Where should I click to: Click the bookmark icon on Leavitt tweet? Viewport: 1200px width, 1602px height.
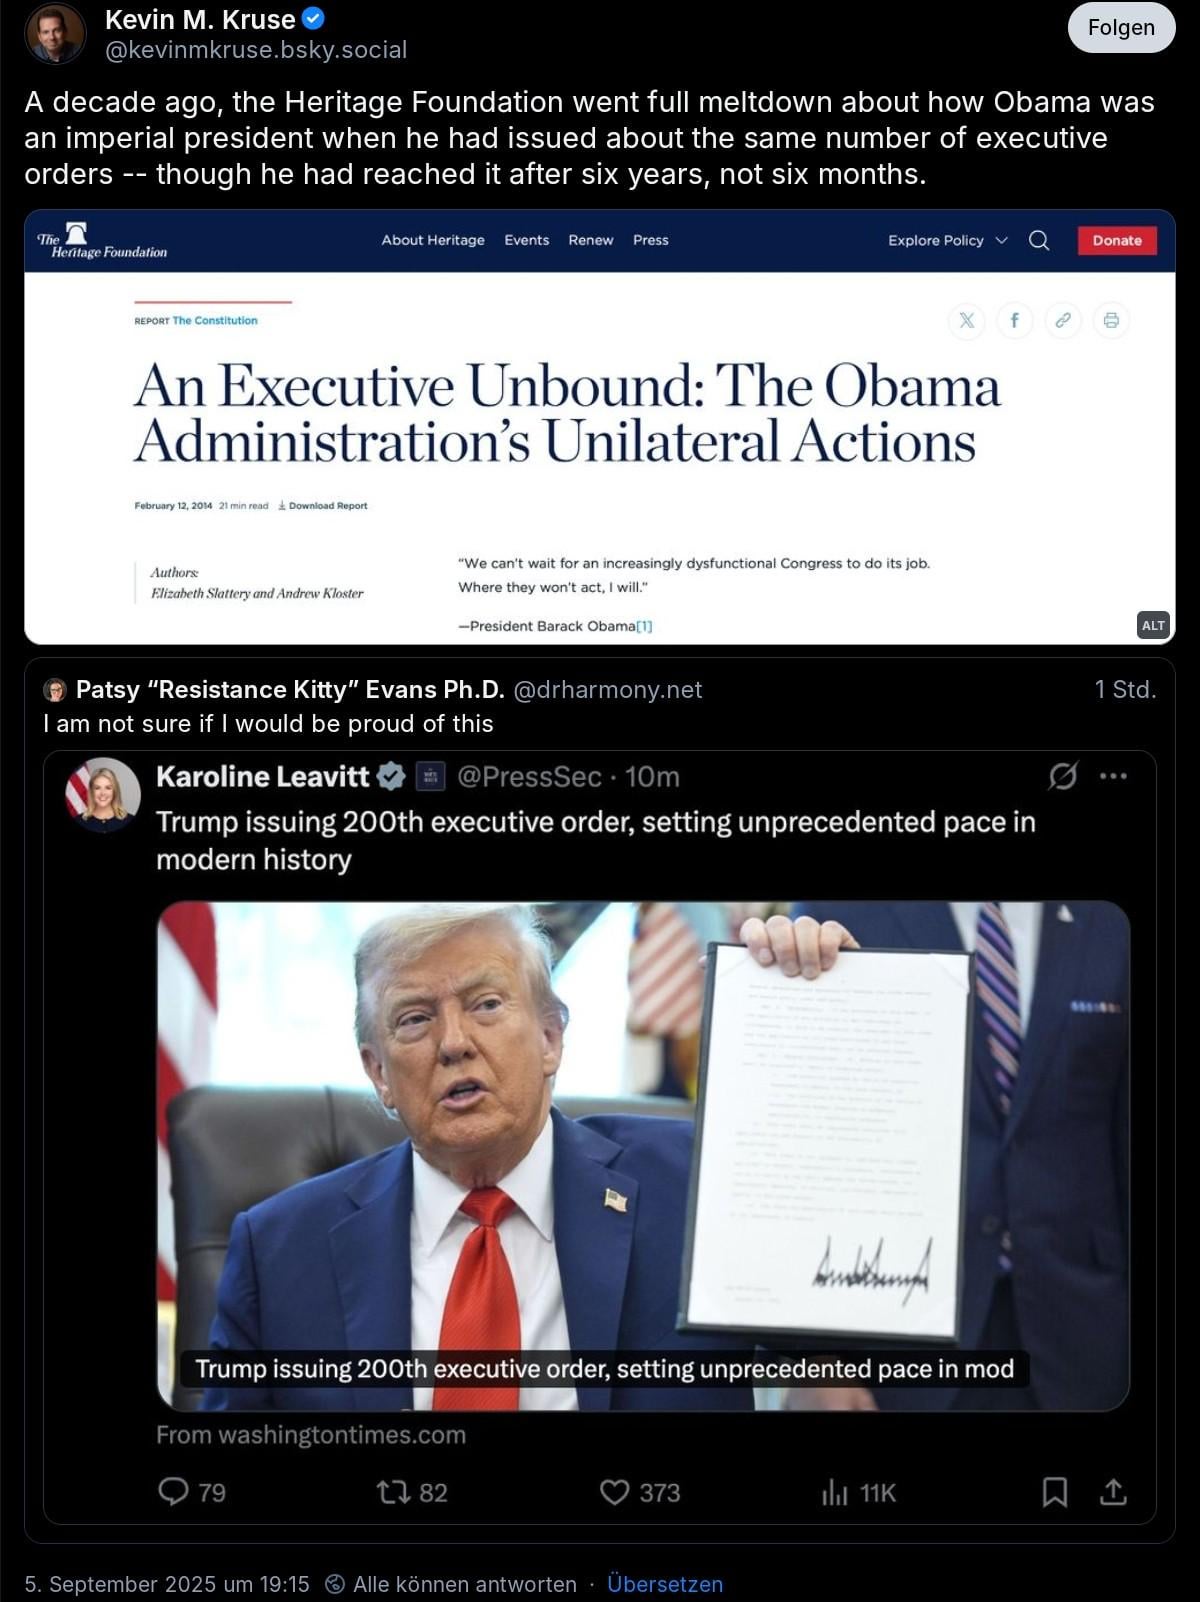click(1055, 1492)
